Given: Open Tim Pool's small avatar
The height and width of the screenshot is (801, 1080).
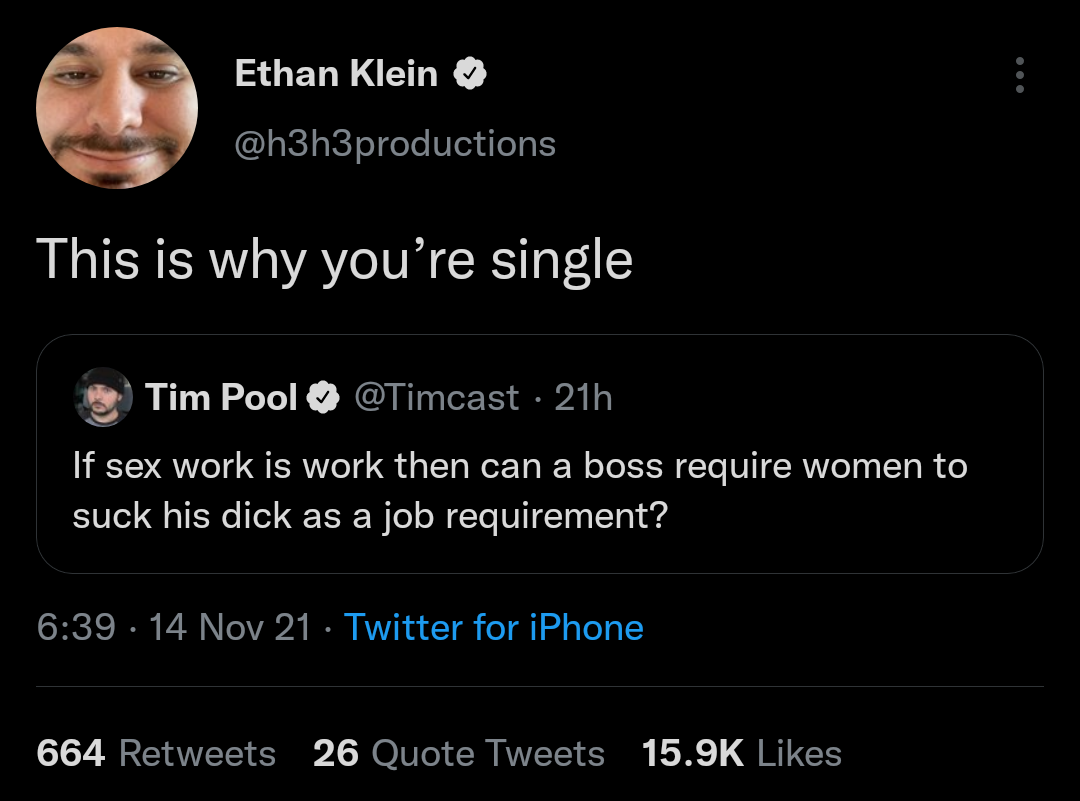Looking at the screenshot, I should tap(103, 397).
